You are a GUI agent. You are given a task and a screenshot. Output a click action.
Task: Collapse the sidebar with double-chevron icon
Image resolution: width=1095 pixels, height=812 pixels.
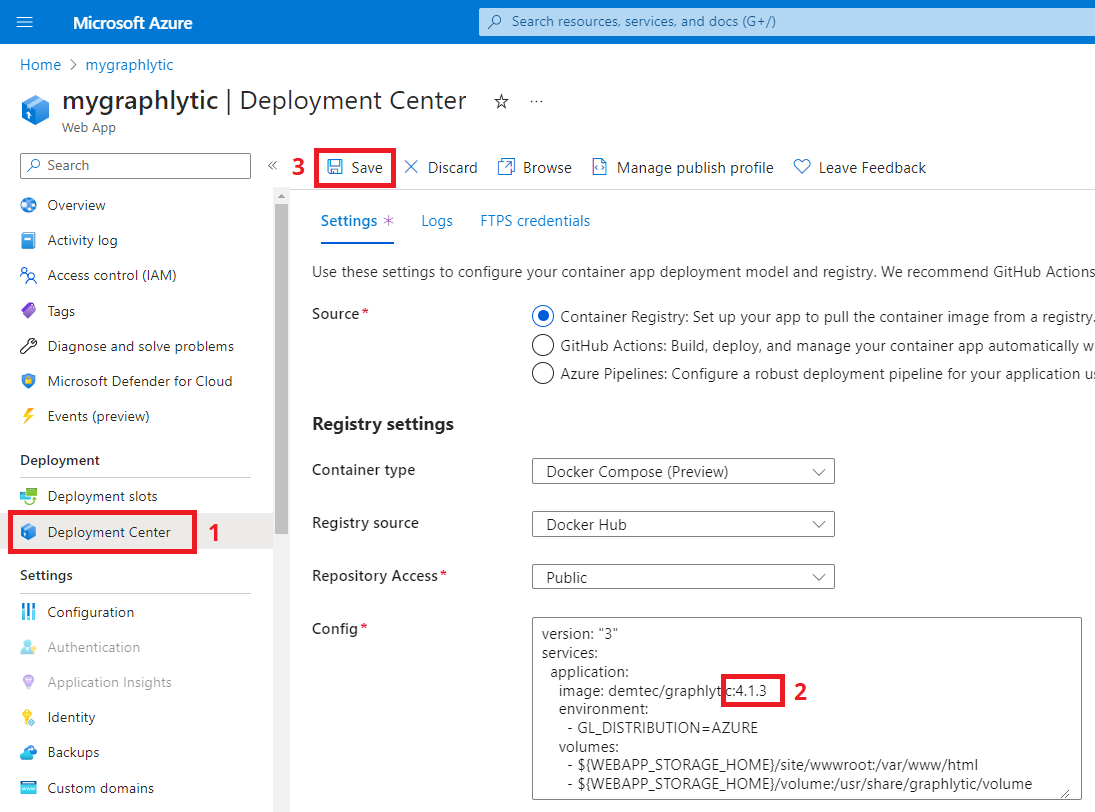click(x=272, y=166)
